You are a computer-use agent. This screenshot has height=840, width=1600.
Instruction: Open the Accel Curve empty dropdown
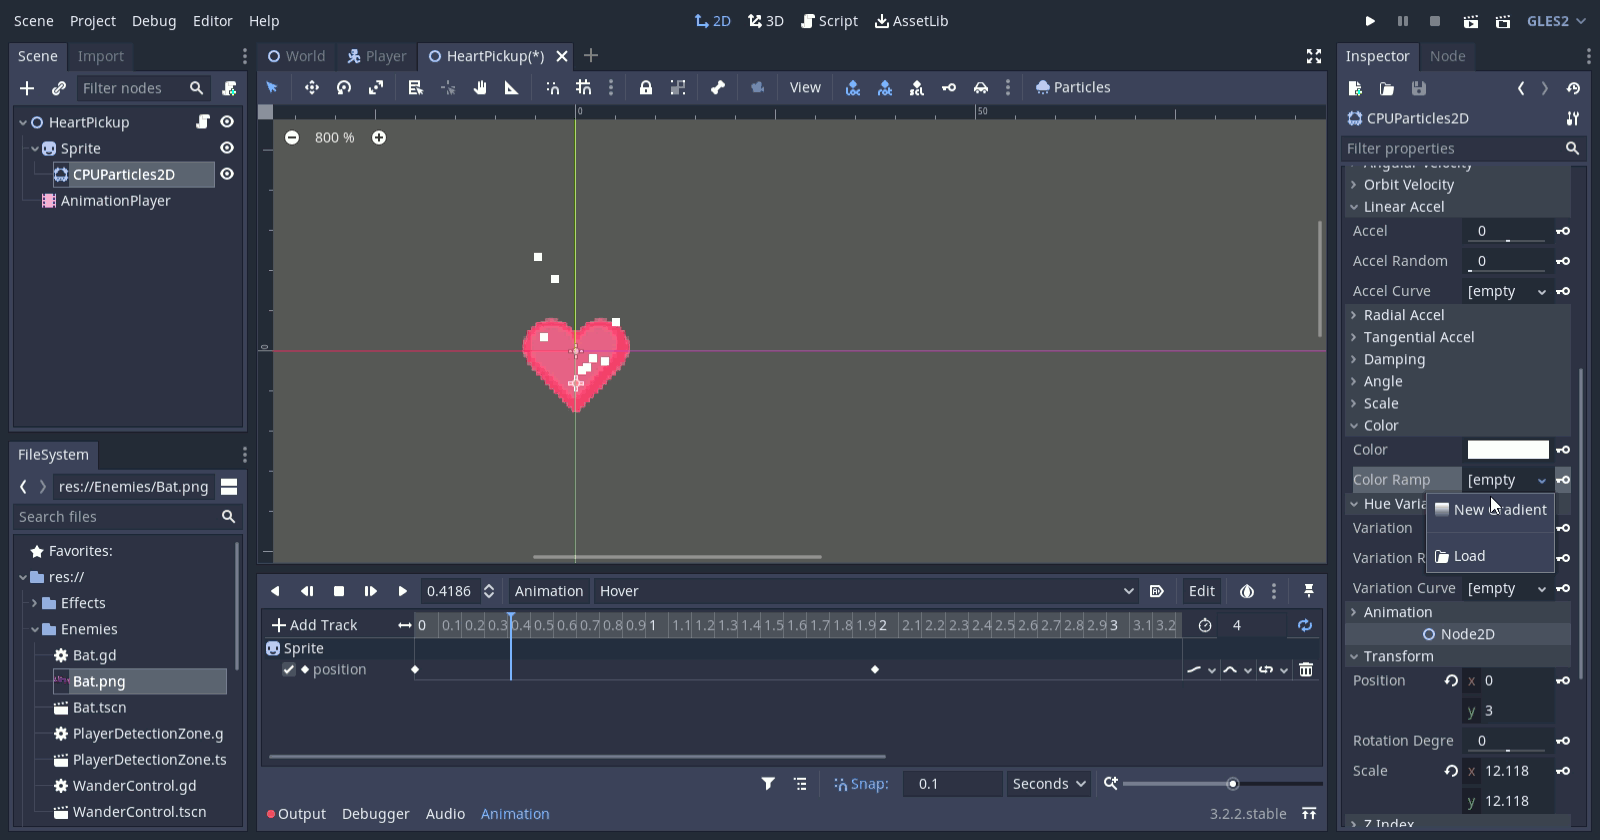click(1507, 291)
